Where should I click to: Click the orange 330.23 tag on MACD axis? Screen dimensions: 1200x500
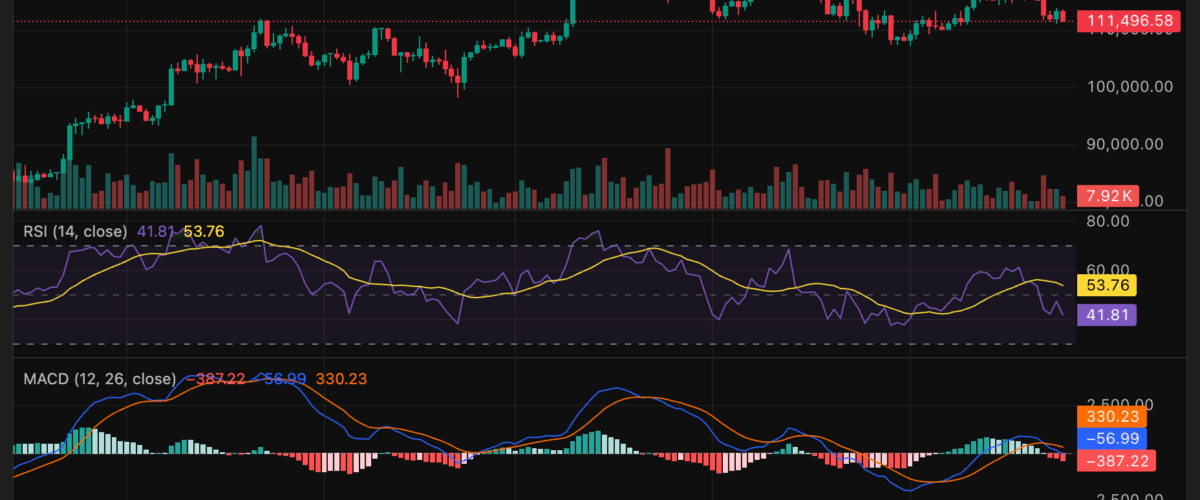point(1112,415)
